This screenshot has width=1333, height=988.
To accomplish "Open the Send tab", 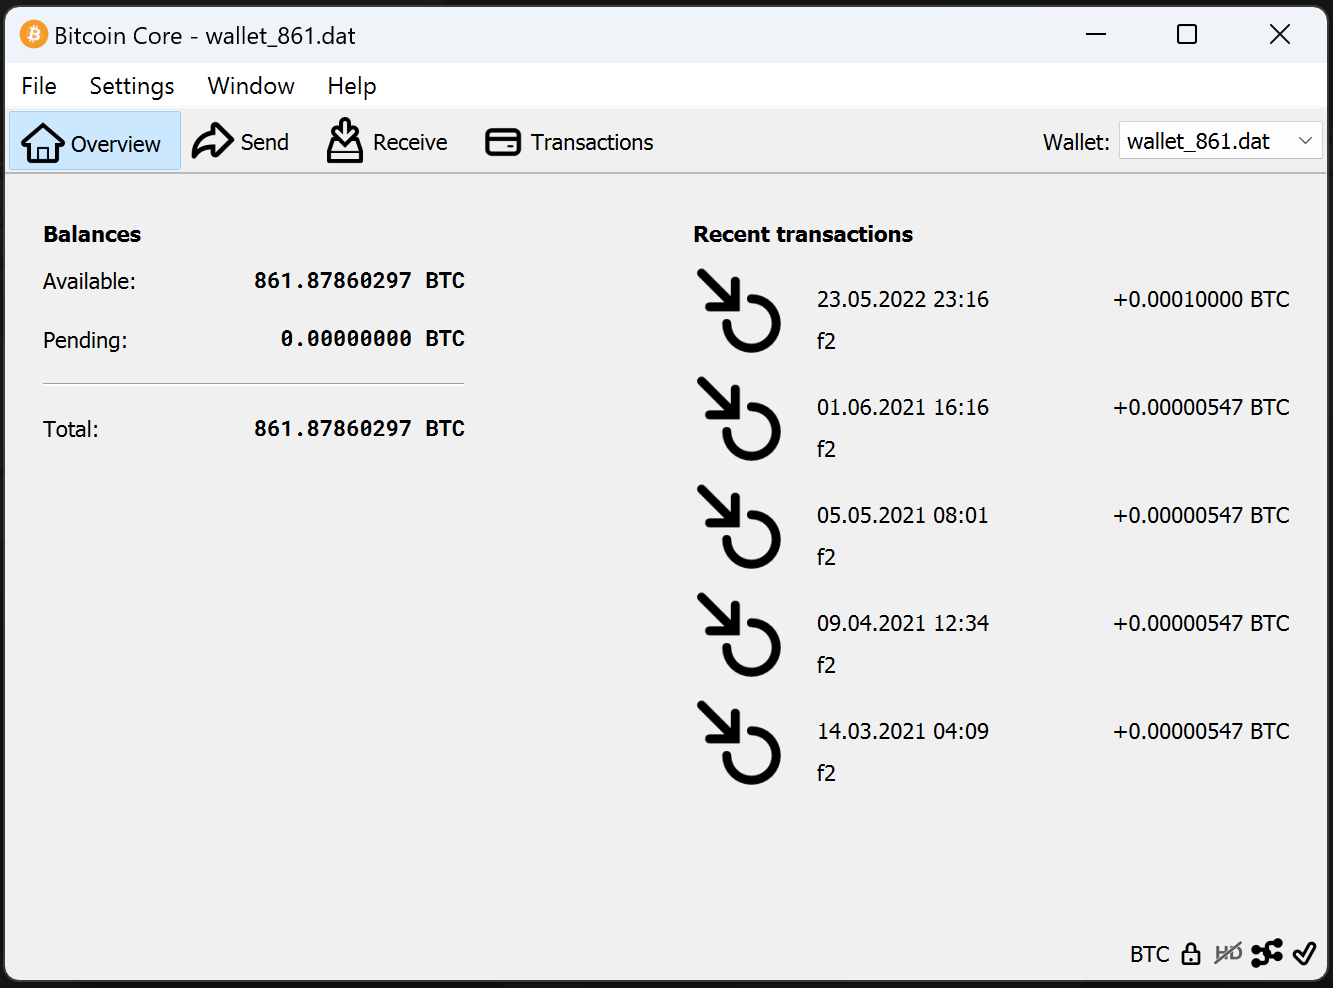I will click(x=241, y=142).
